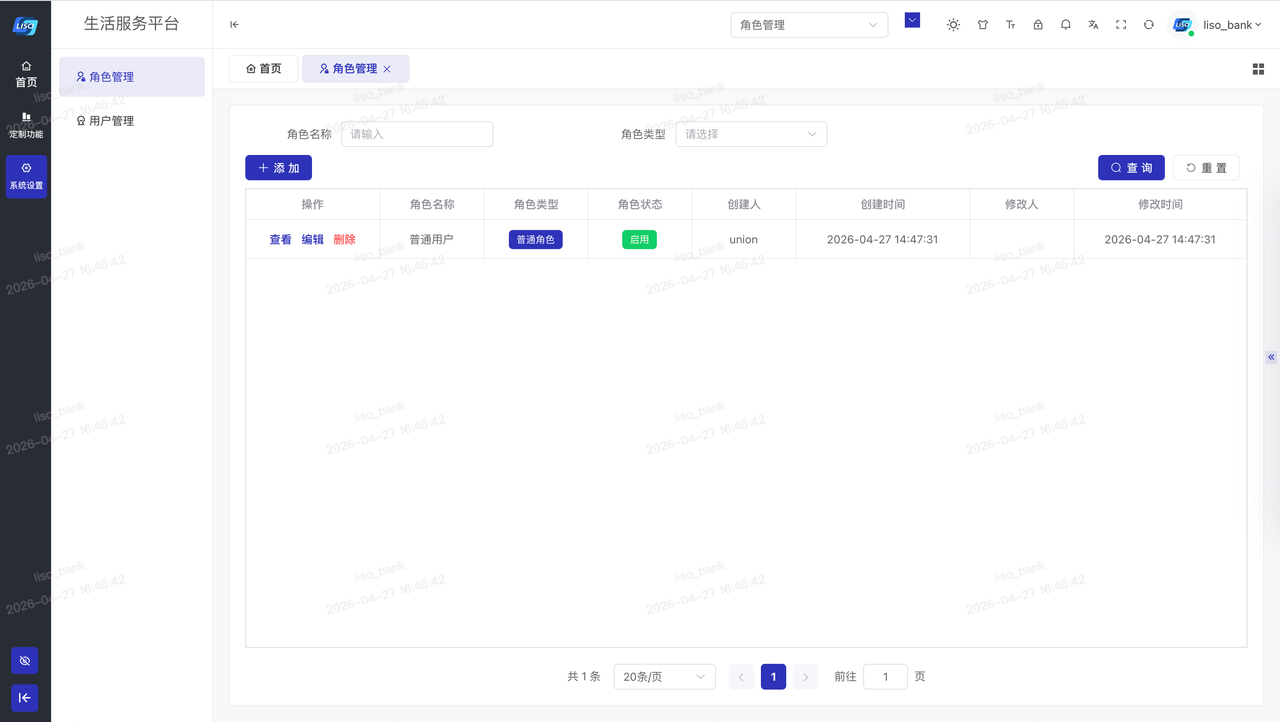Switch to the 首页 tab

point(264,69)
